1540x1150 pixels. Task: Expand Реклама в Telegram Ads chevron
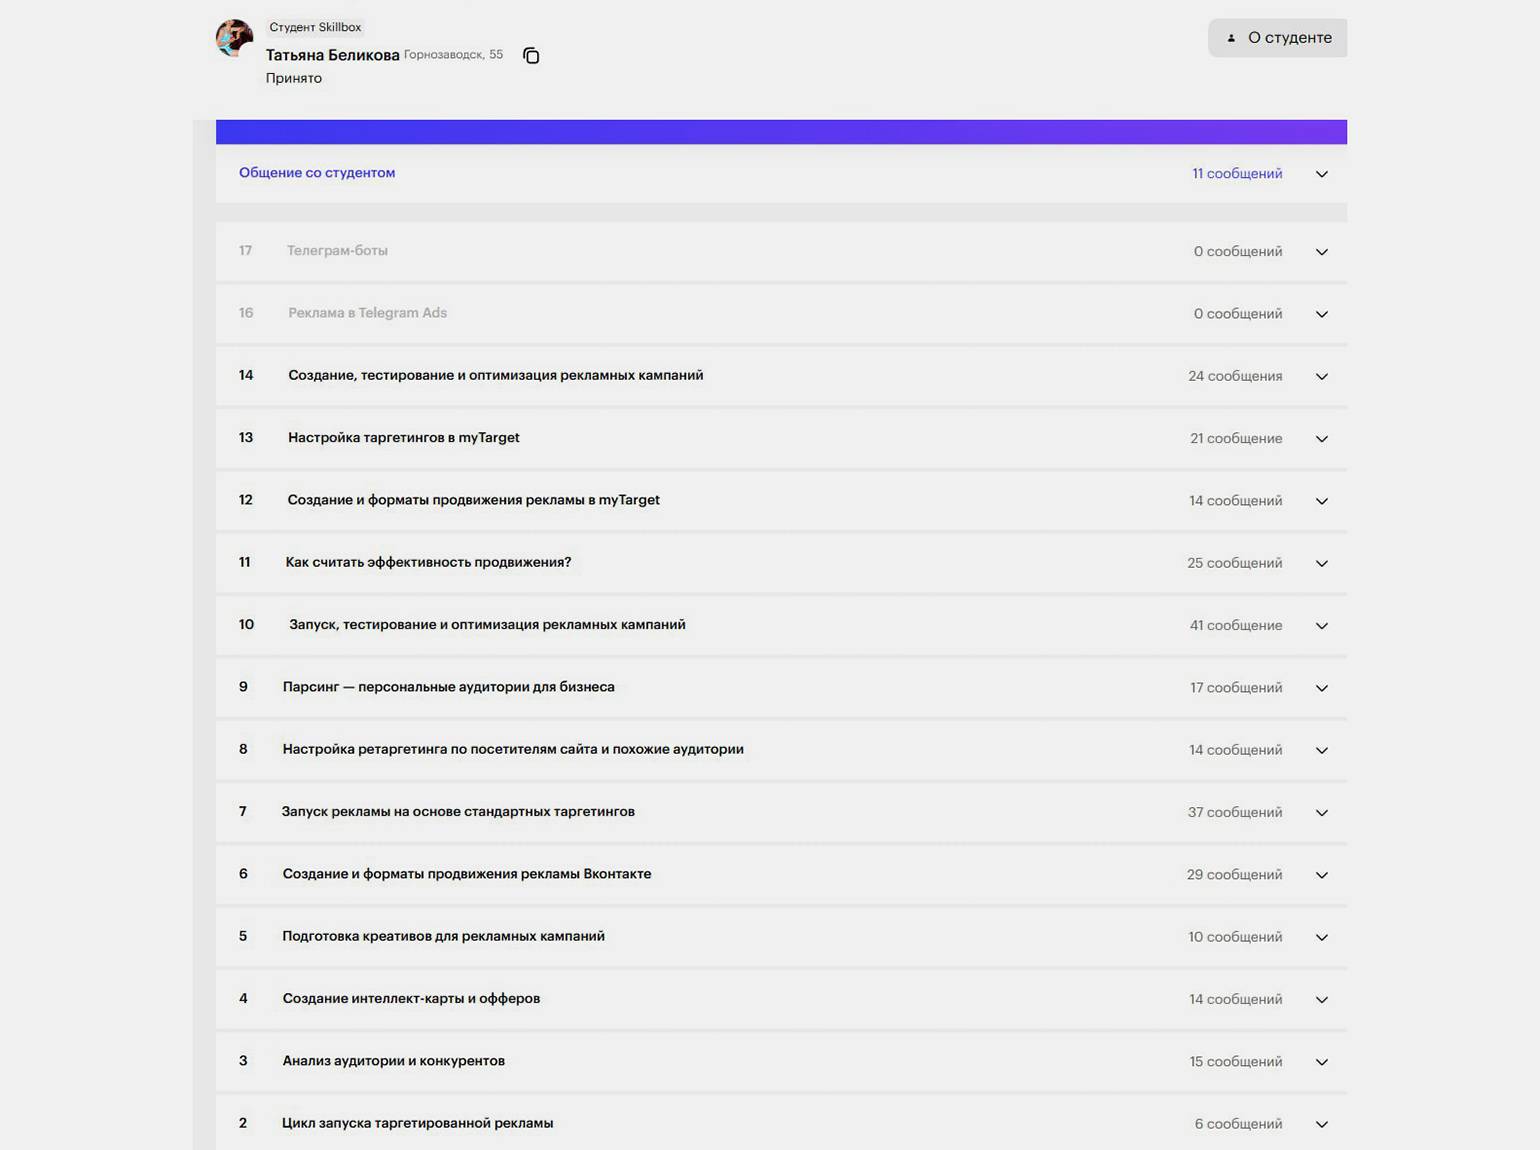(1321, 314)
